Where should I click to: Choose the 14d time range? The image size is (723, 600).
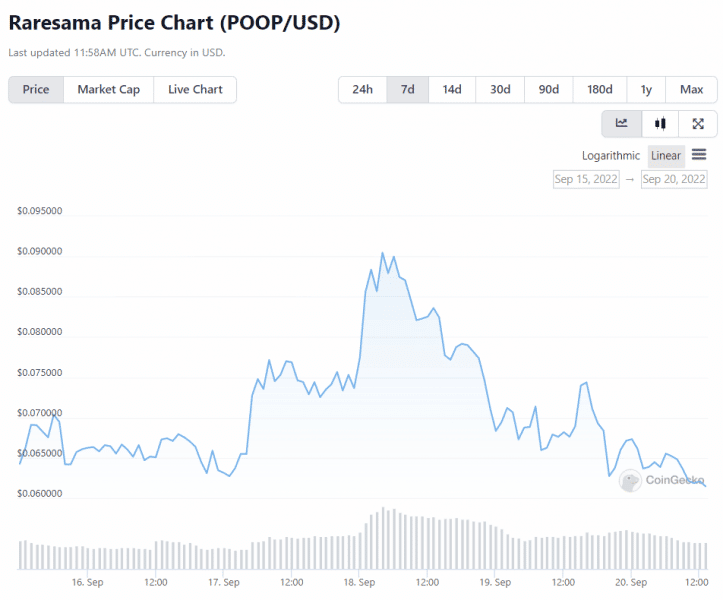pos(452,89)
